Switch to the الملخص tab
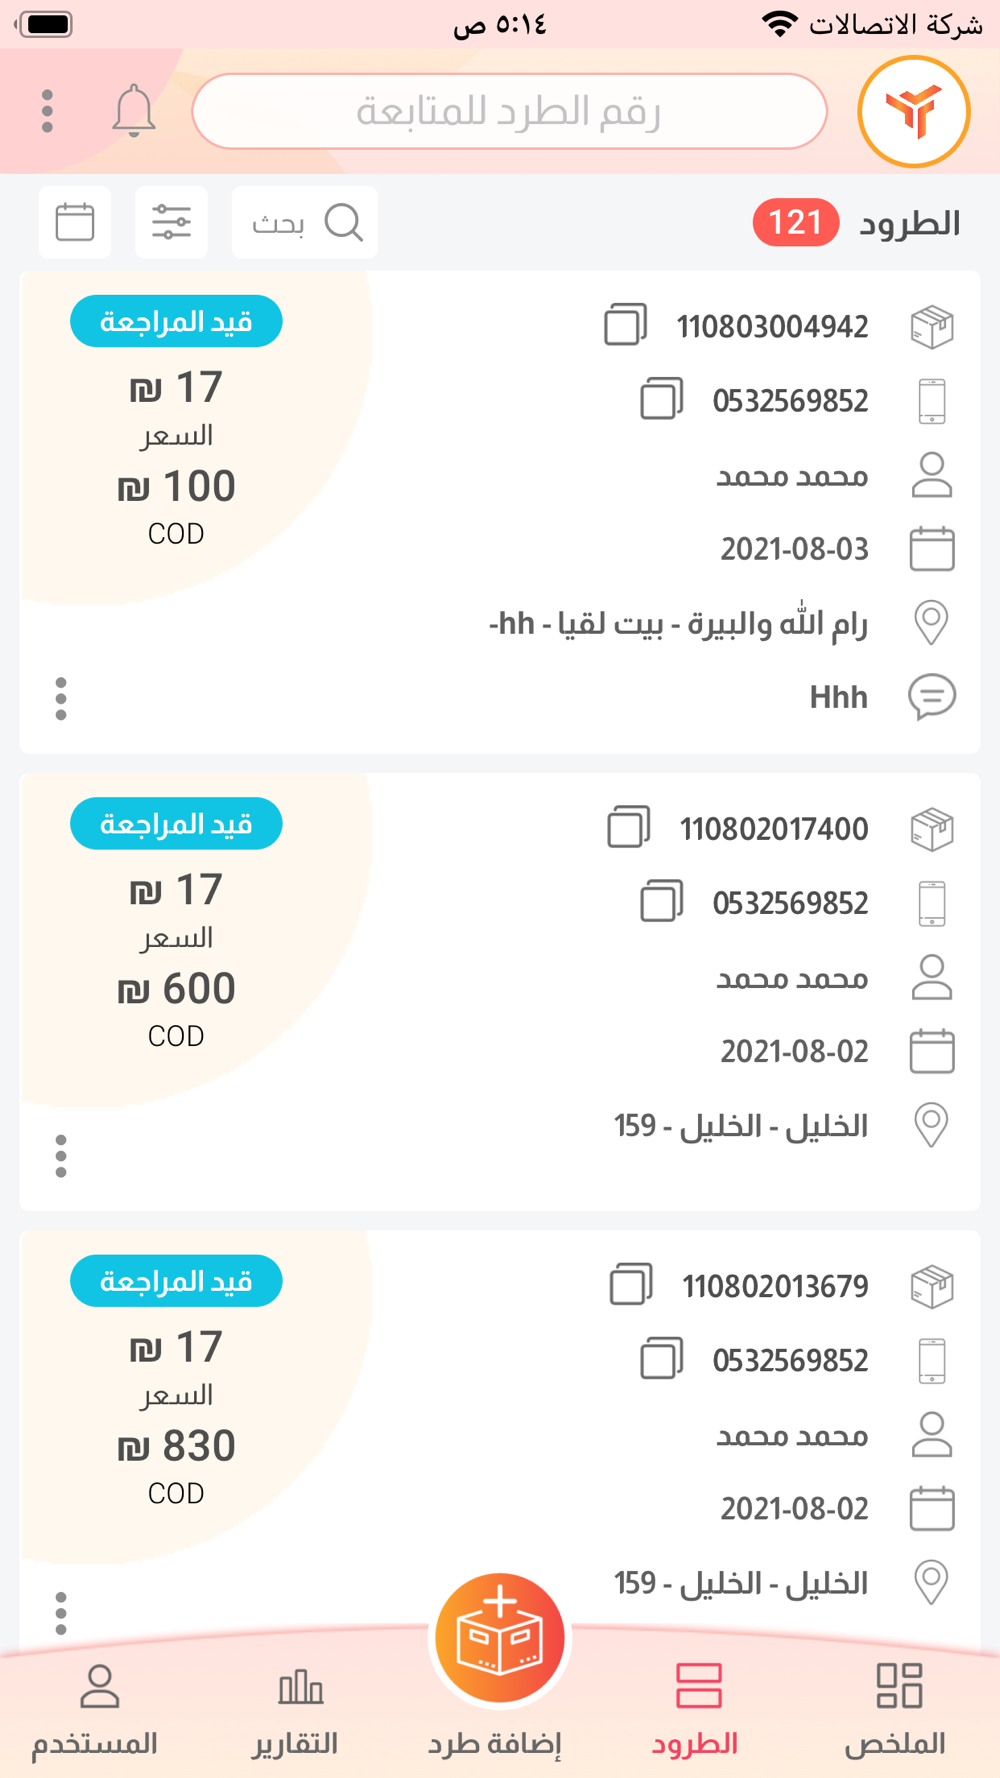This screenshot has width=1000, height=1778. point(896,1710)
